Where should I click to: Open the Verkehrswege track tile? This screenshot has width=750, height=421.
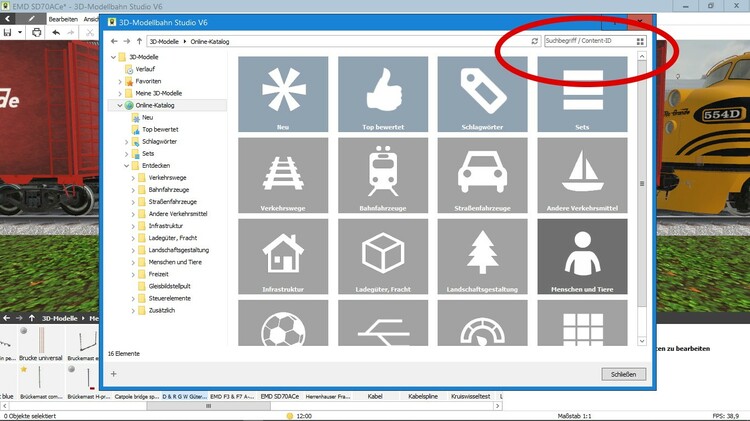[283, 176]
